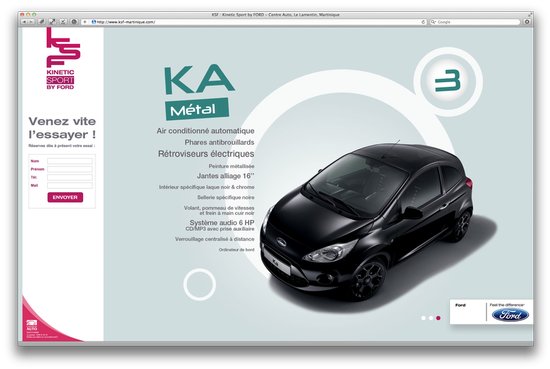Click the browser forward arrow button

tap(31, 22)
